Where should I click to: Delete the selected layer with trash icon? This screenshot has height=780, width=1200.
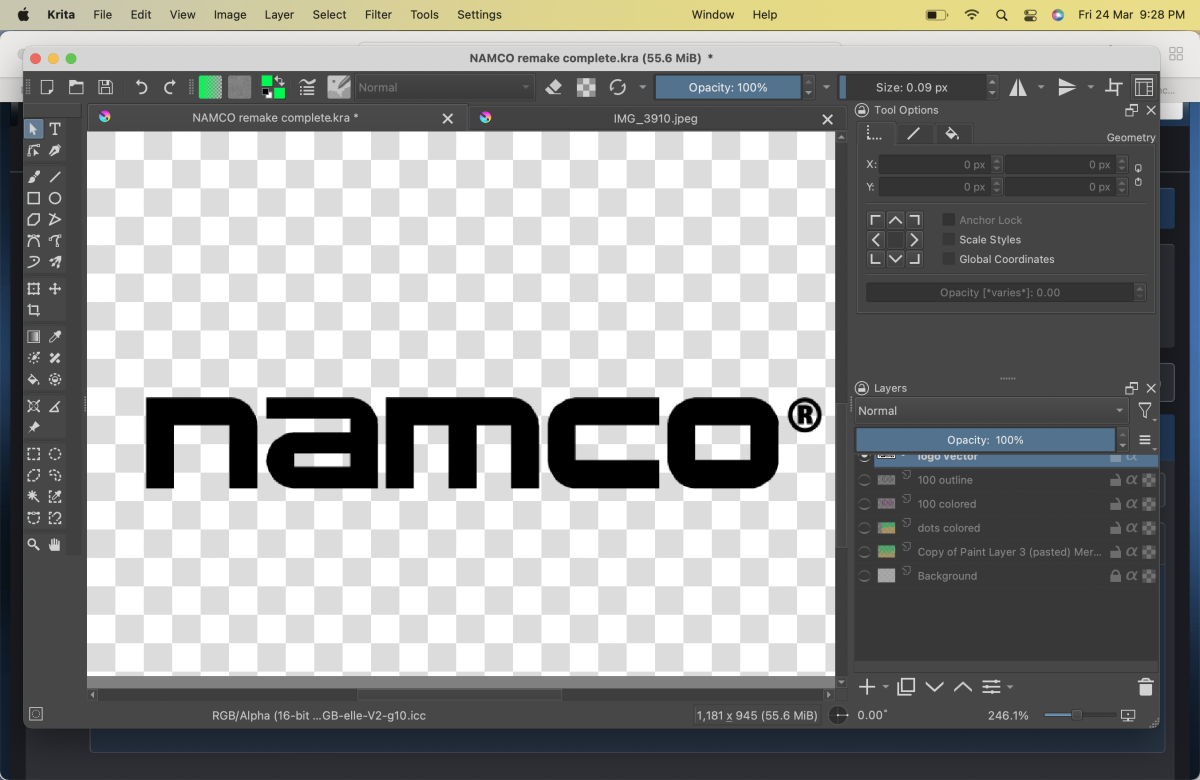click(x=1146, y=687)
